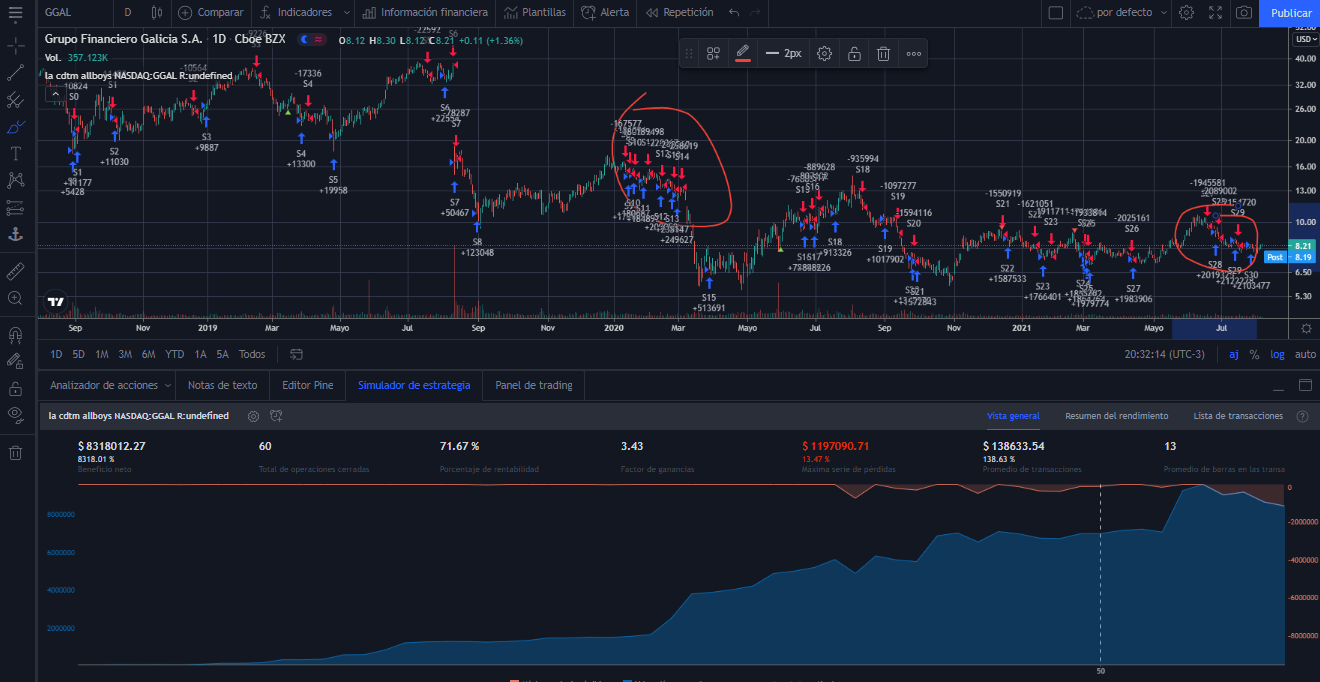
Task: Open Plantillas indicator templates
Action: coord(535,12)
